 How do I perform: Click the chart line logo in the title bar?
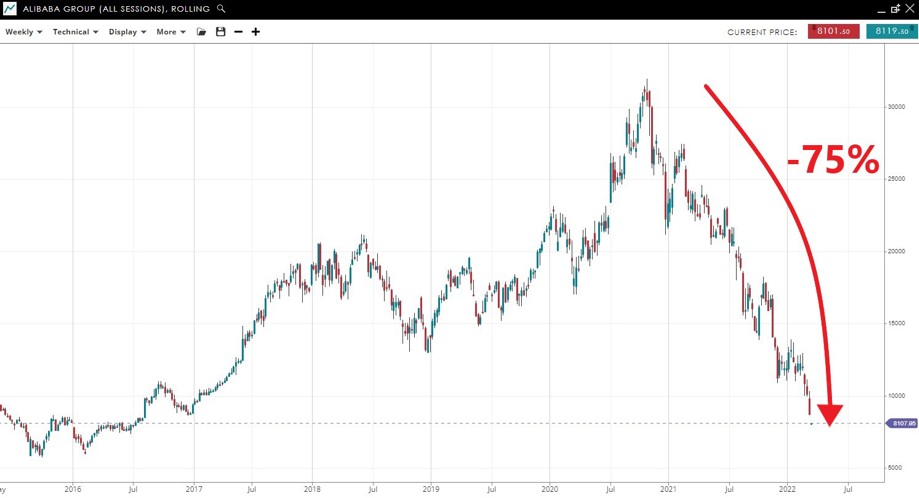[x=9, y=9]
